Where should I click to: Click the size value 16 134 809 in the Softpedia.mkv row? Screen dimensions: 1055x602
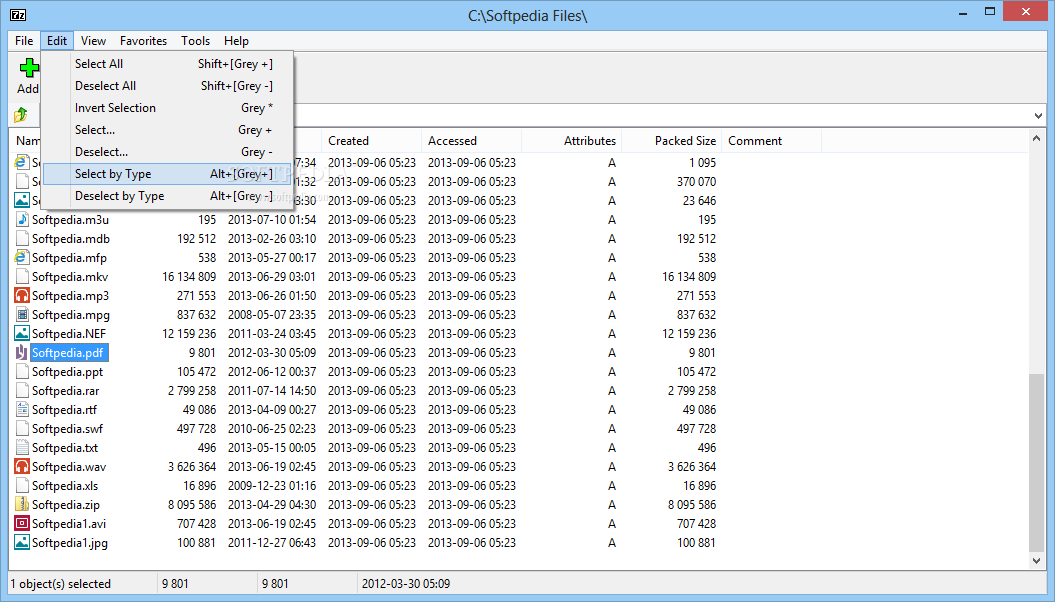tap(189, 276)
